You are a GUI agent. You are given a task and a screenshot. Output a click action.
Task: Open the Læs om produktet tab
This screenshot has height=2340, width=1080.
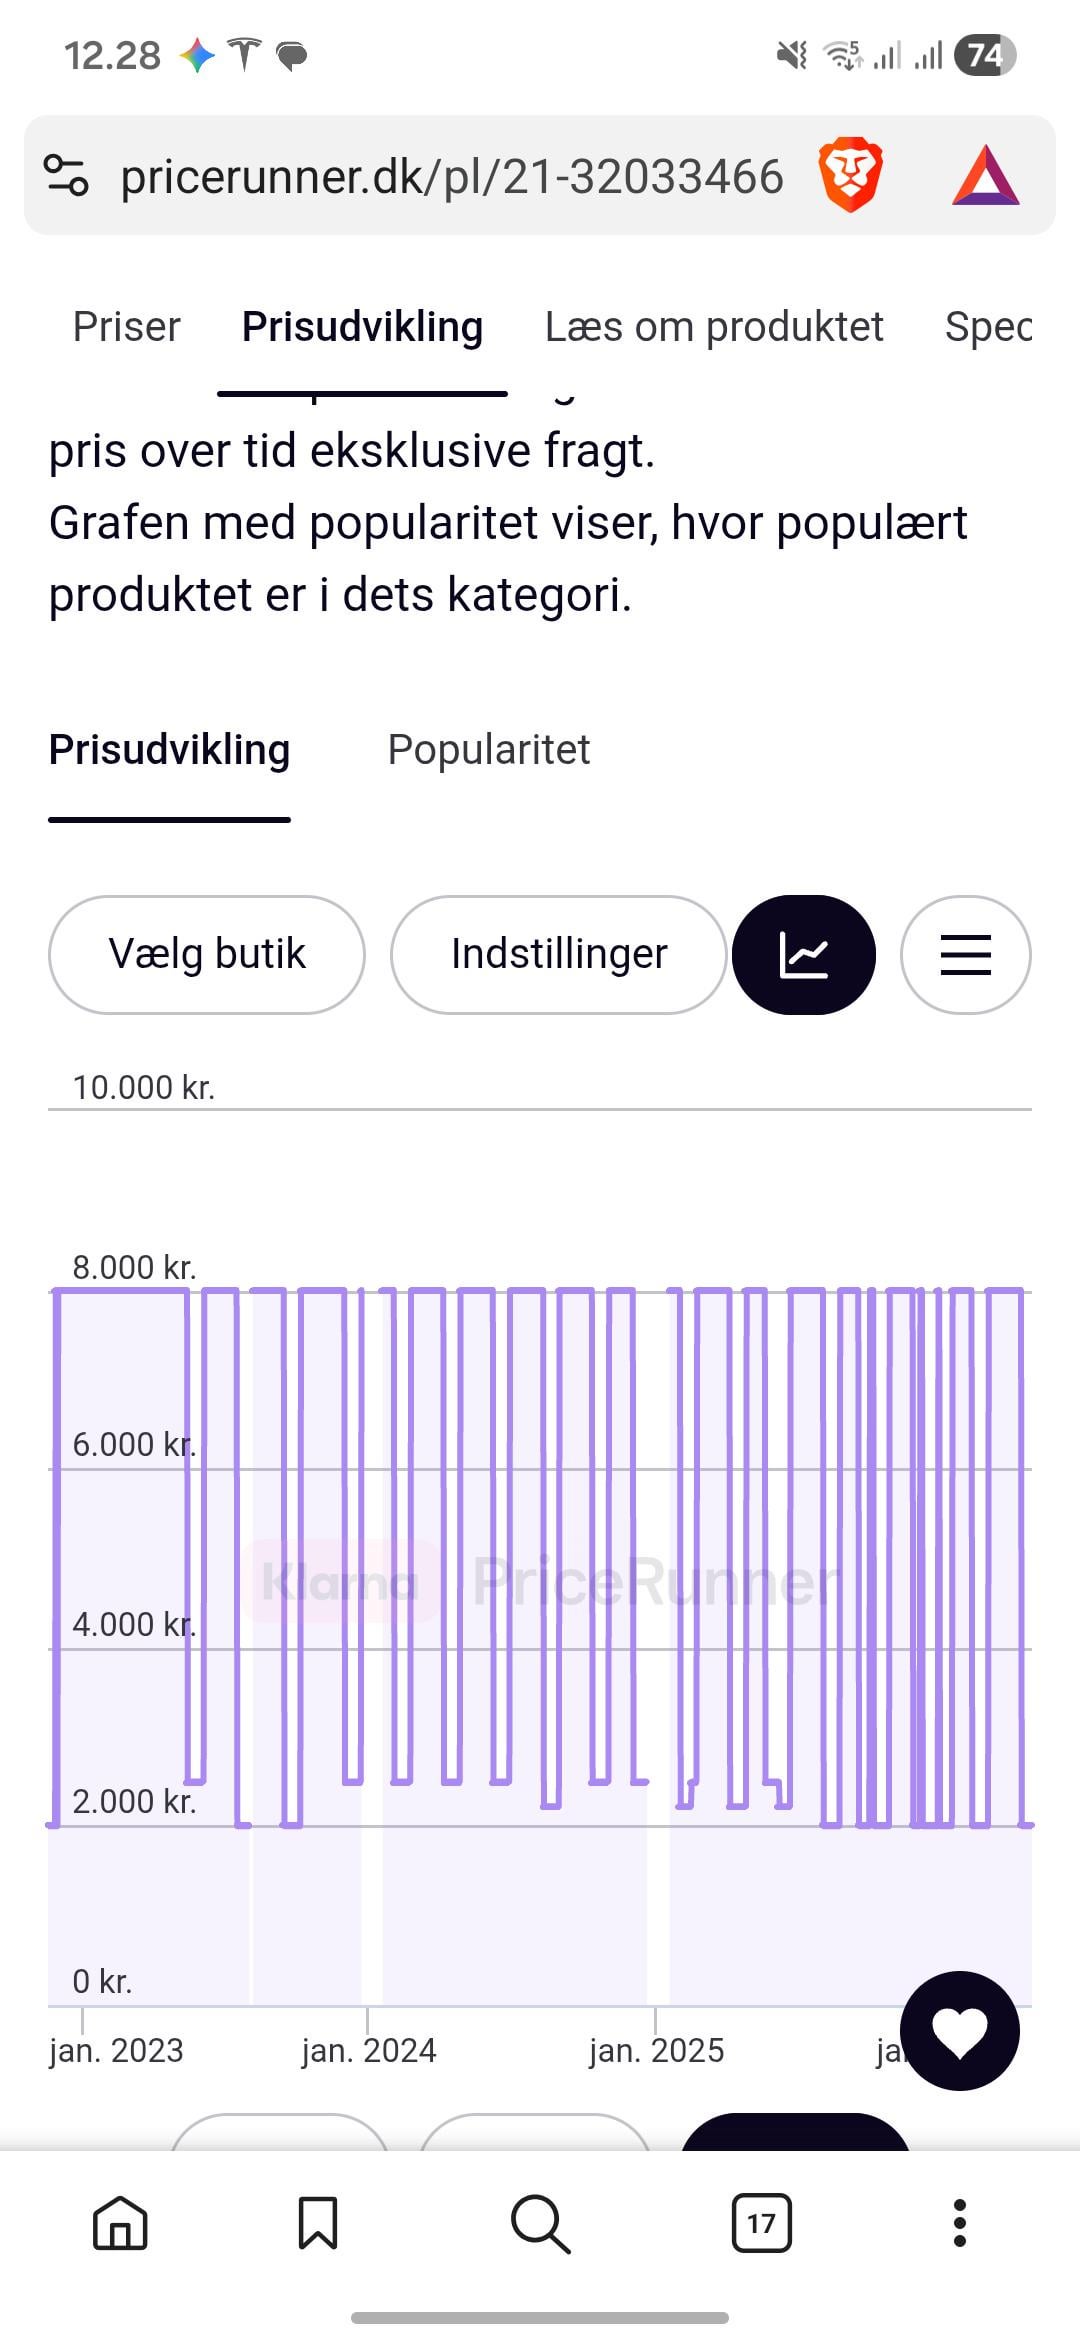click(x=714, y=327)
